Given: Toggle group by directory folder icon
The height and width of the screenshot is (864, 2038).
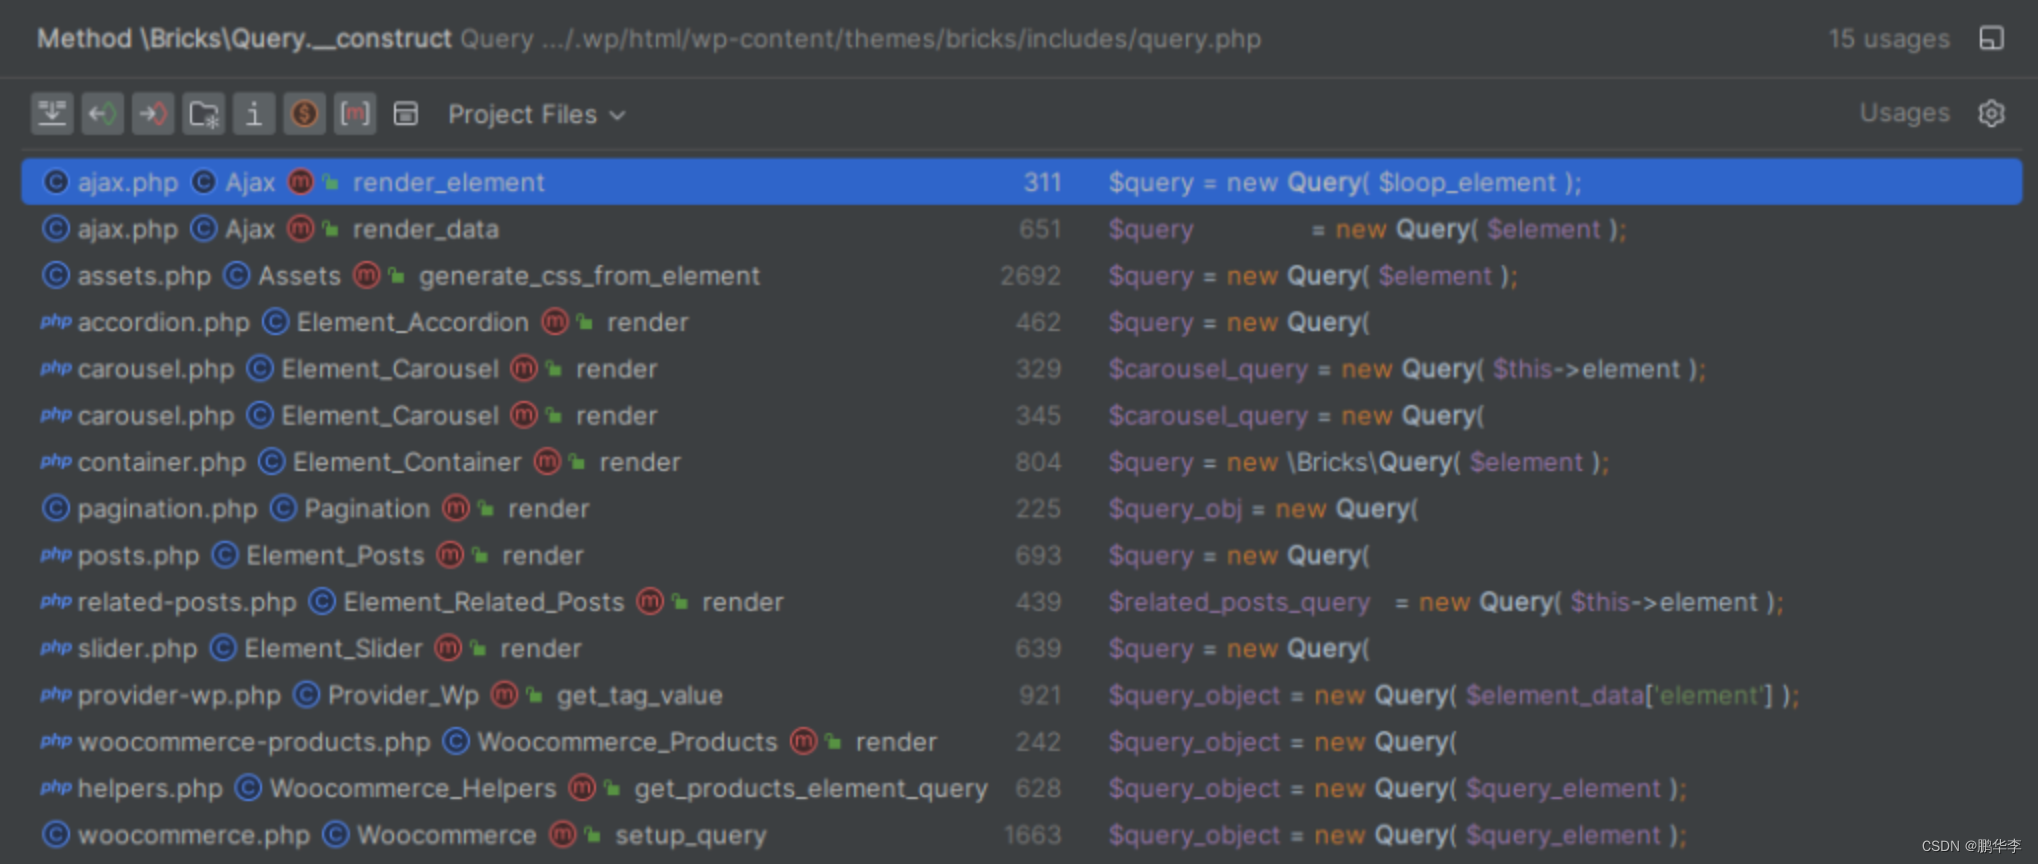Looking at the screenshot, I should click(x=204, y=114).
